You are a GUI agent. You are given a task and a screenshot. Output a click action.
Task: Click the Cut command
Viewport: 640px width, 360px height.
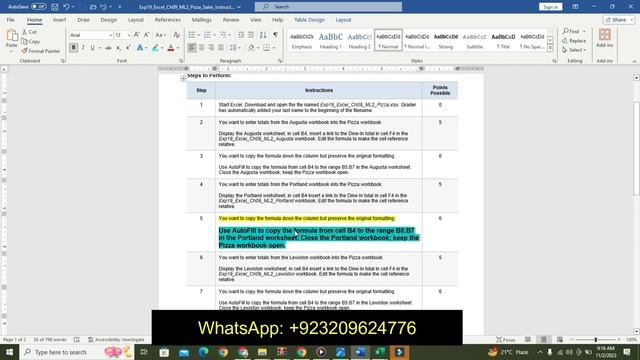[x=29, y=32]
